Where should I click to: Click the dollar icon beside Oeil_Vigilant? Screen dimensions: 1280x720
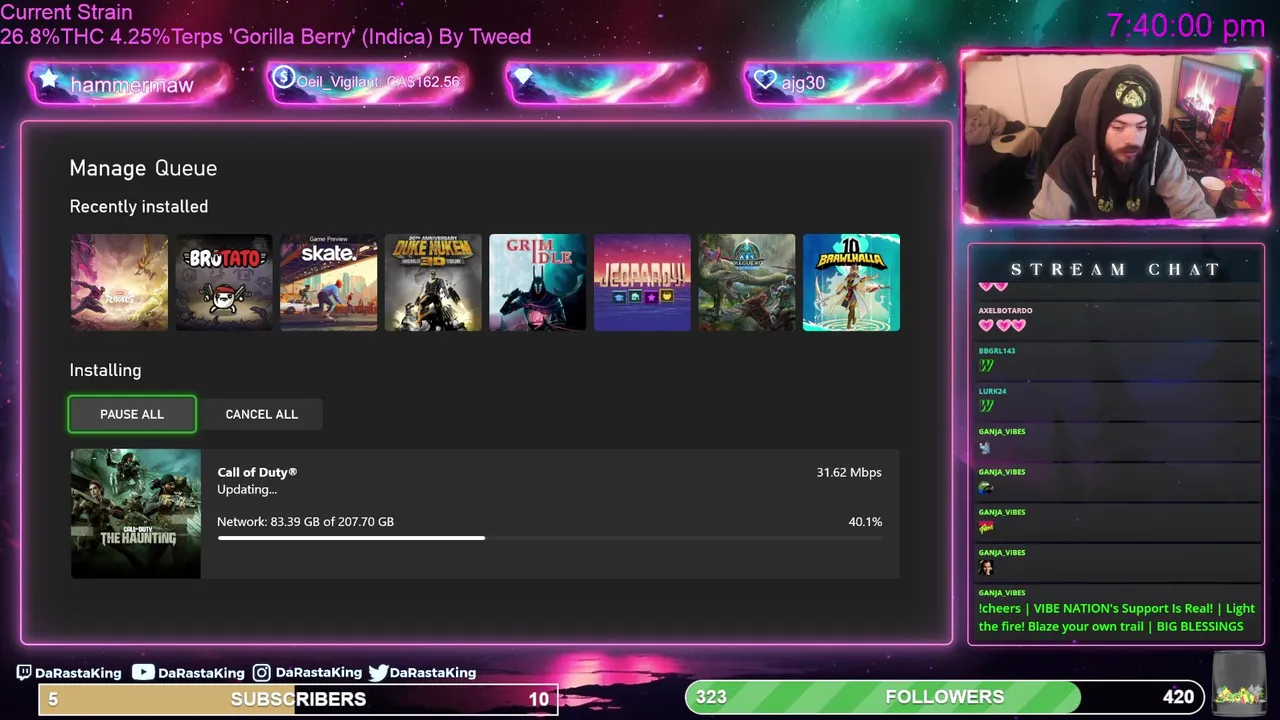coord(283,78)
